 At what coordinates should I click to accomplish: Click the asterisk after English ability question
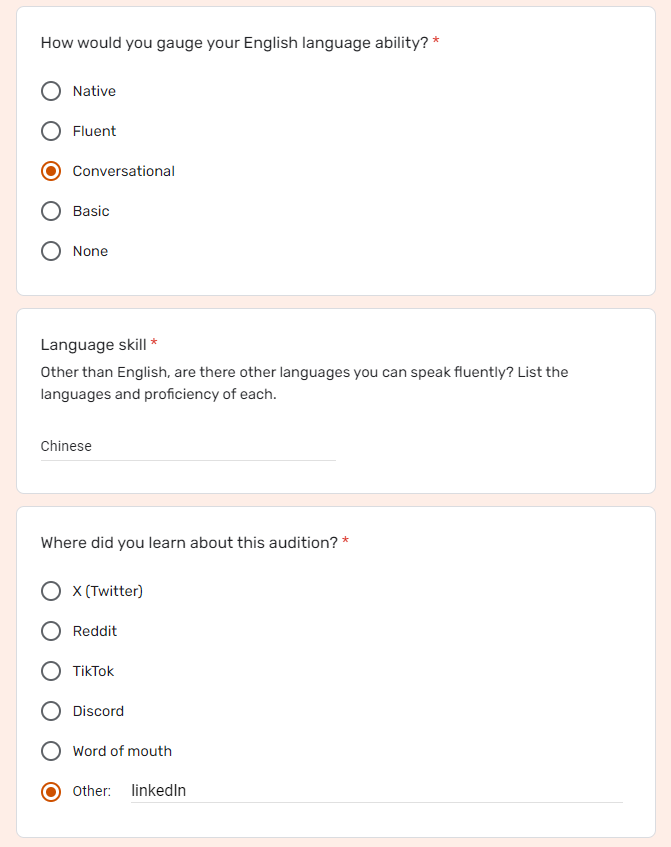pyautogui.click(x=436, y=41)
